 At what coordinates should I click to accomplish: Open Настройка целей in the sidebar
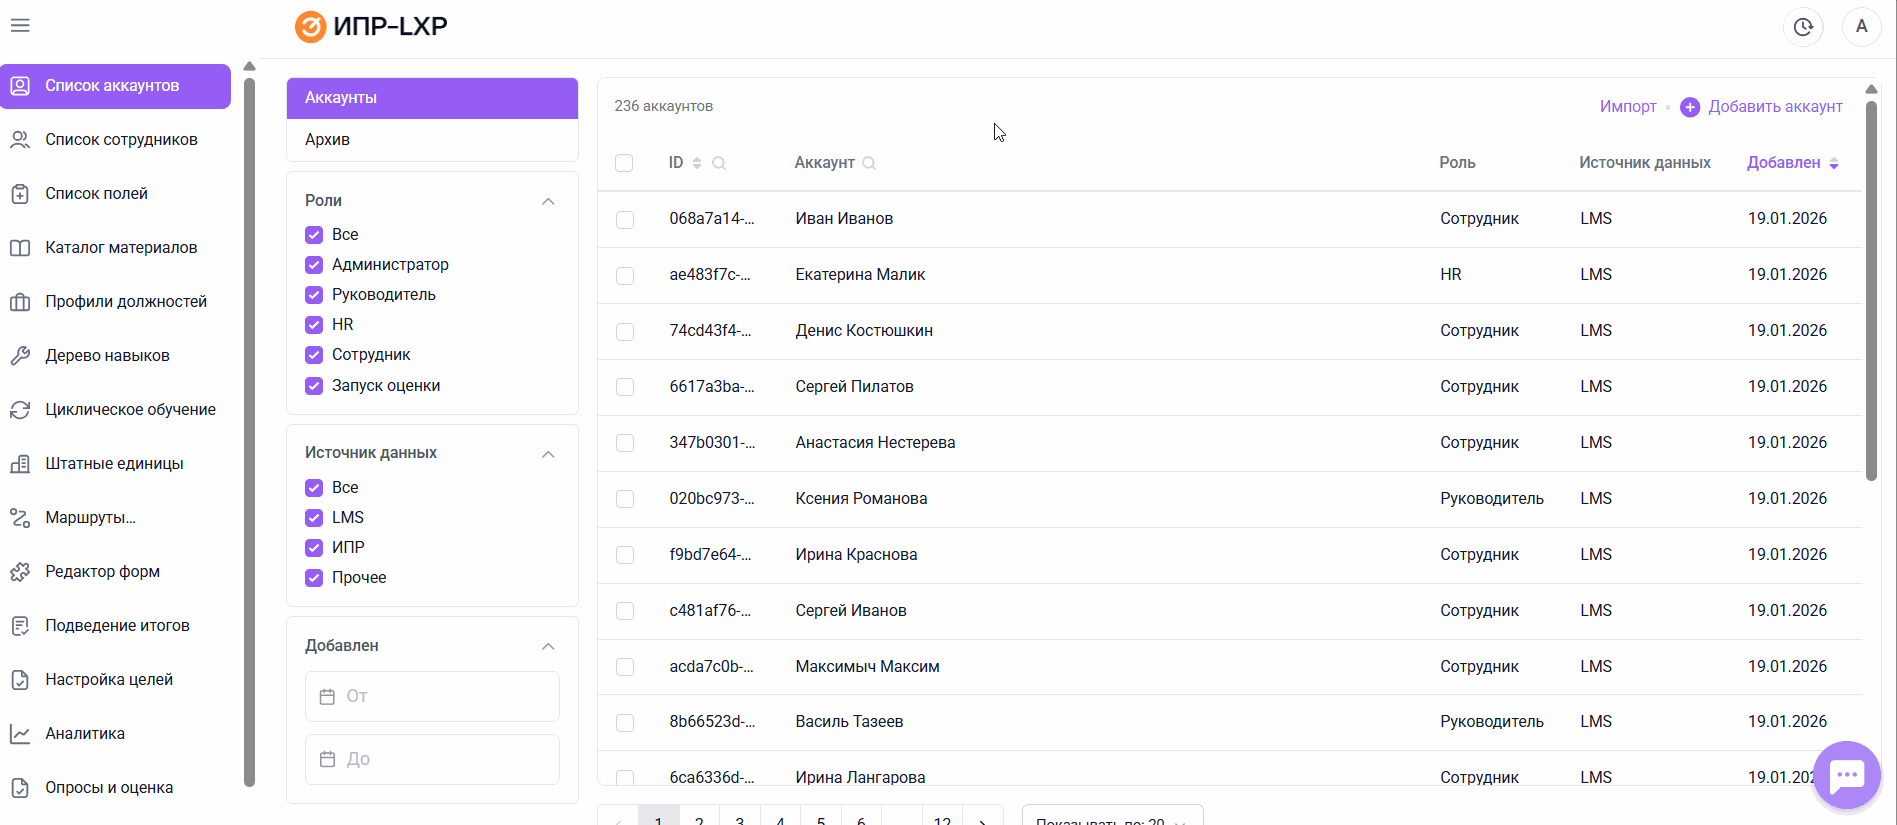[x=115, y=680]
